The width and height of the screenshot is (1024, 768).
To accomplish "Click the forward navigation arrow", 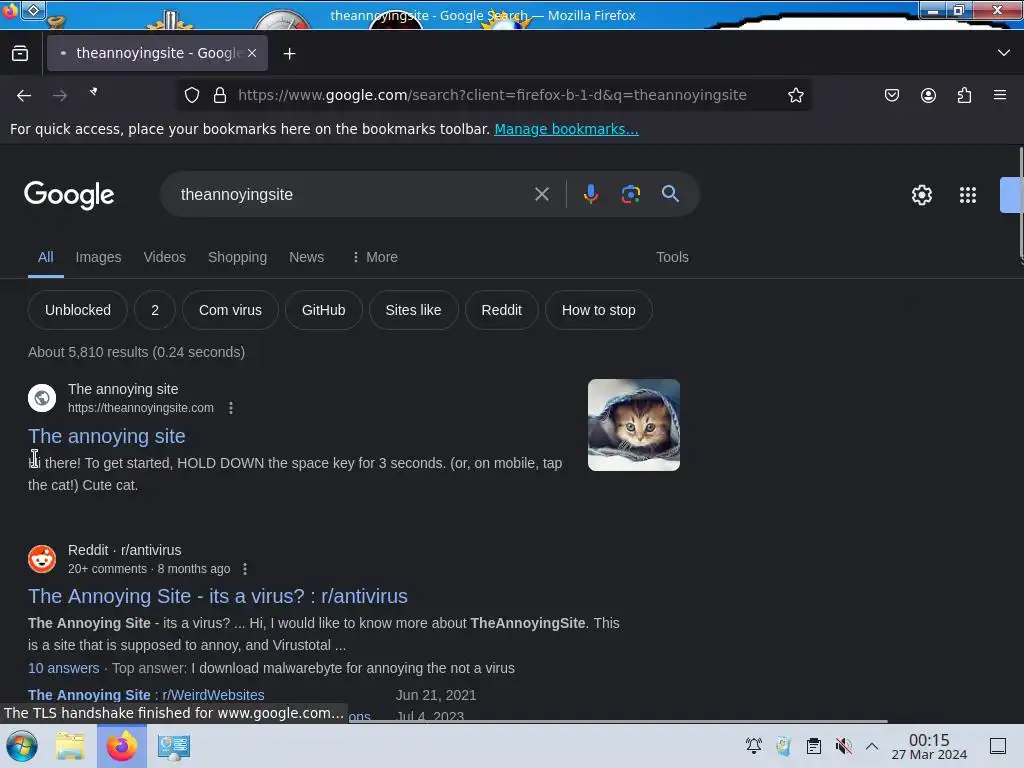I will (x=60, y=95).
